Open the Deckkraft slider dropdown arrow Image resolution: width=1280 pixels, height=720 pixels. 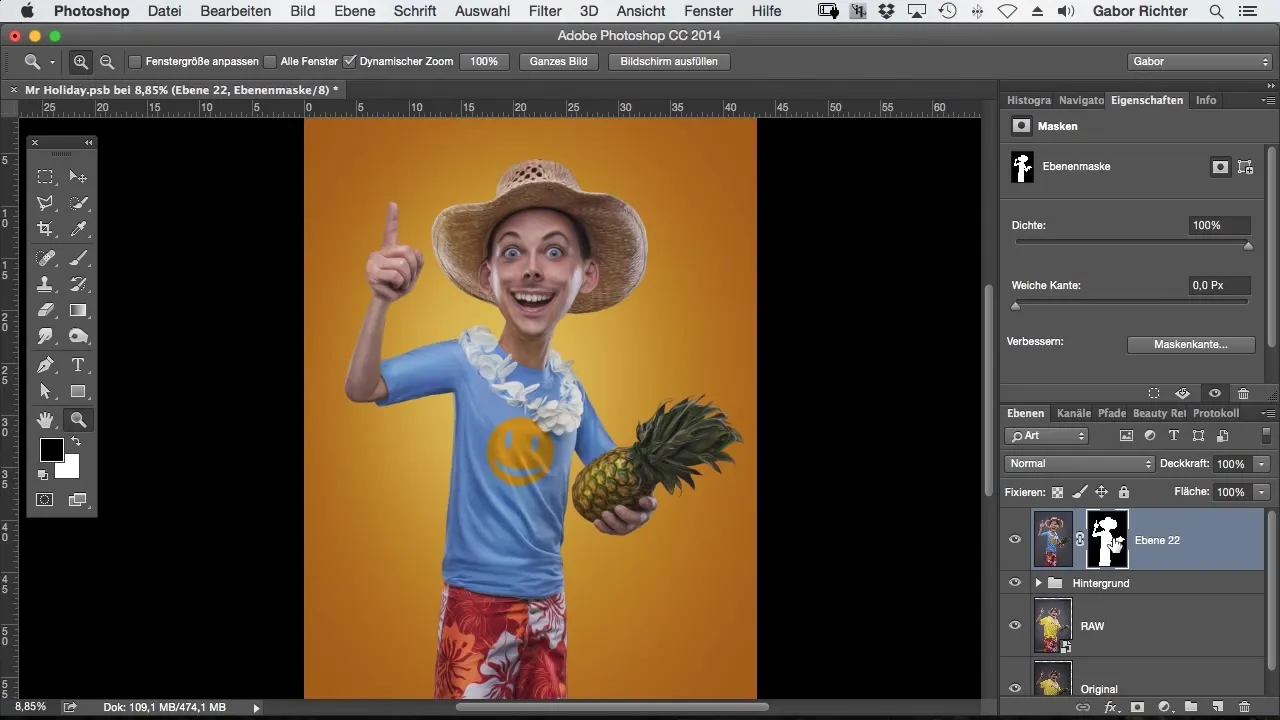(x=1262, y=464)
